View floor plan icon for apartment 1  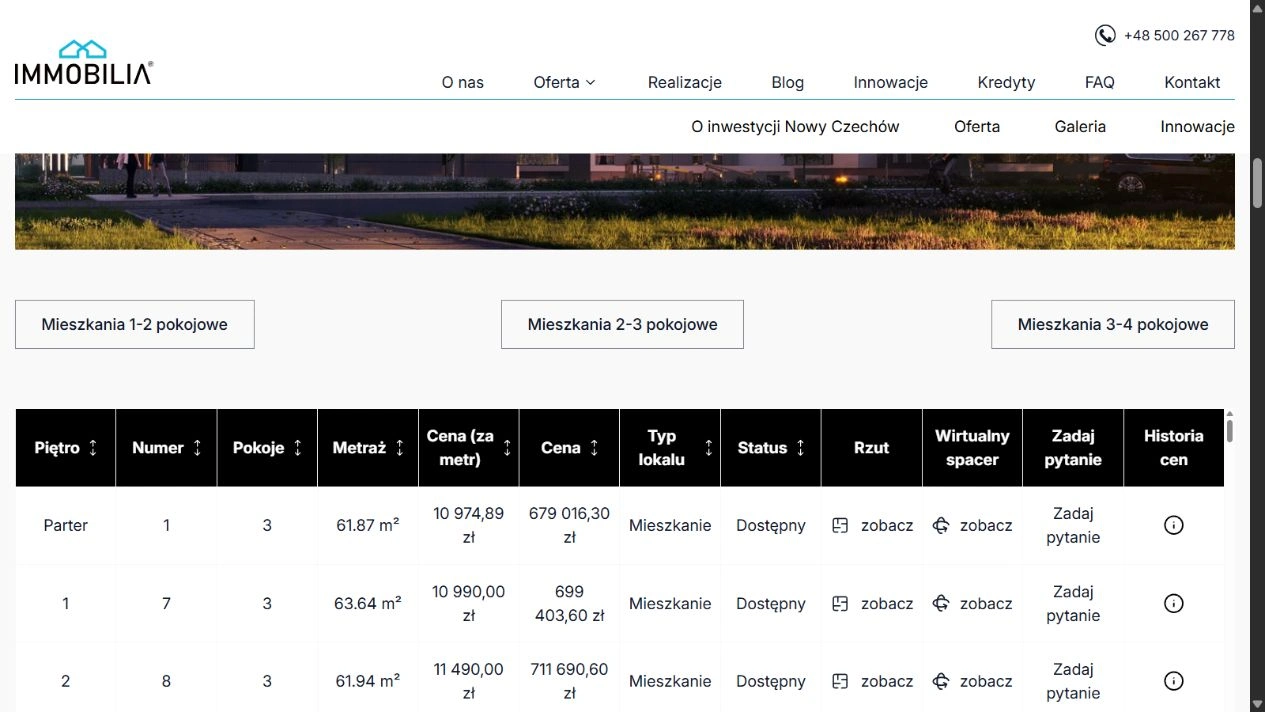pyautogui.click(x=840, y=525)
